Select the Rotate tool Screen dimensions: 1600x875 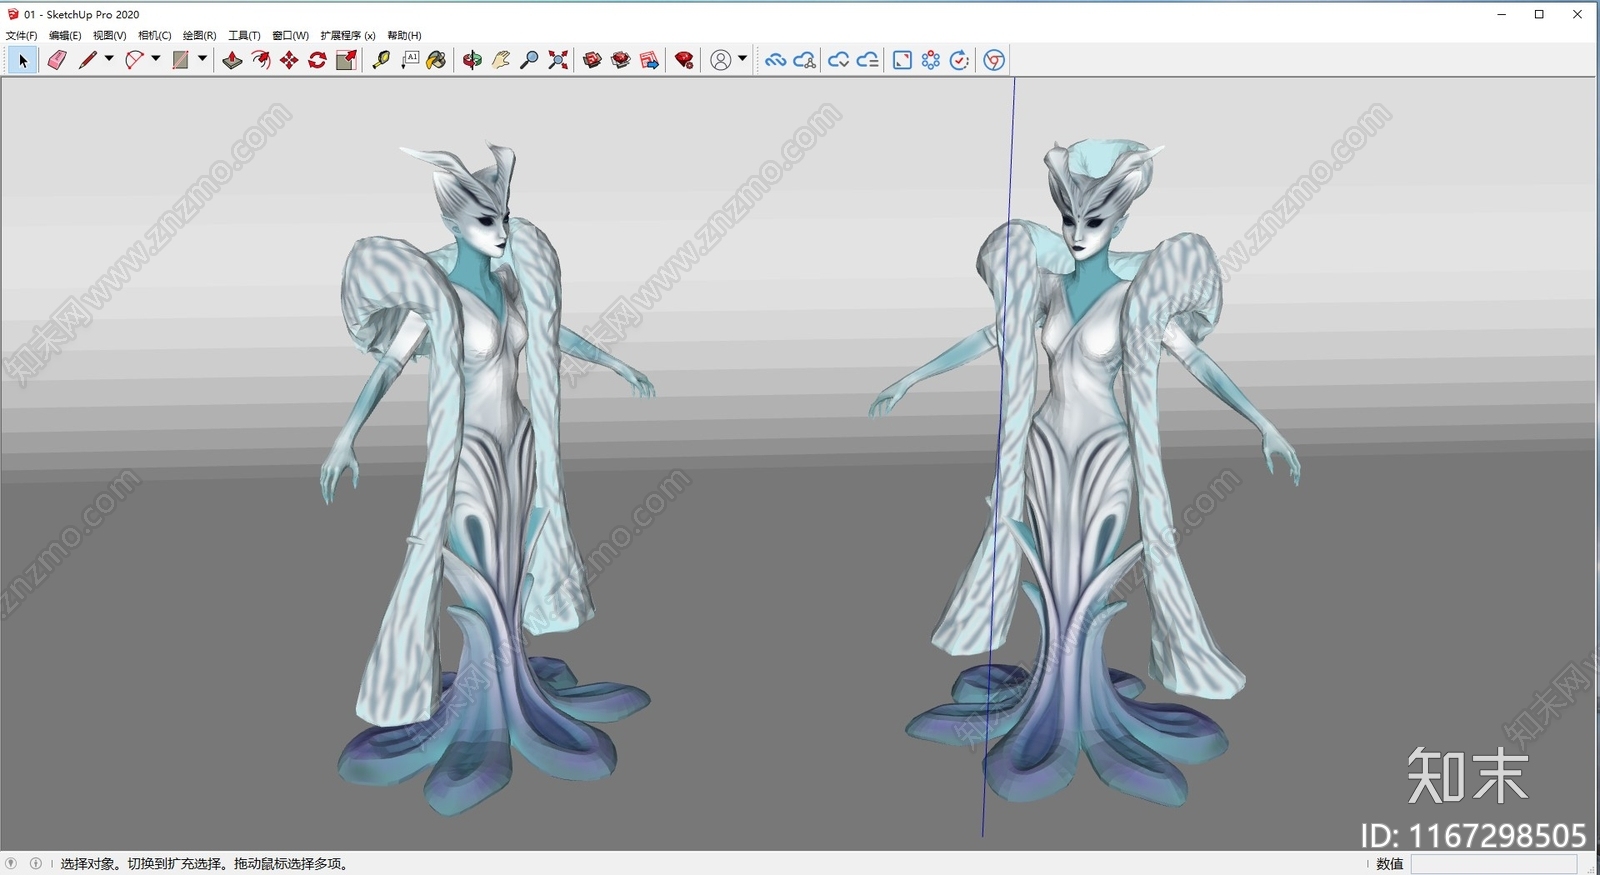click(318, 60)
